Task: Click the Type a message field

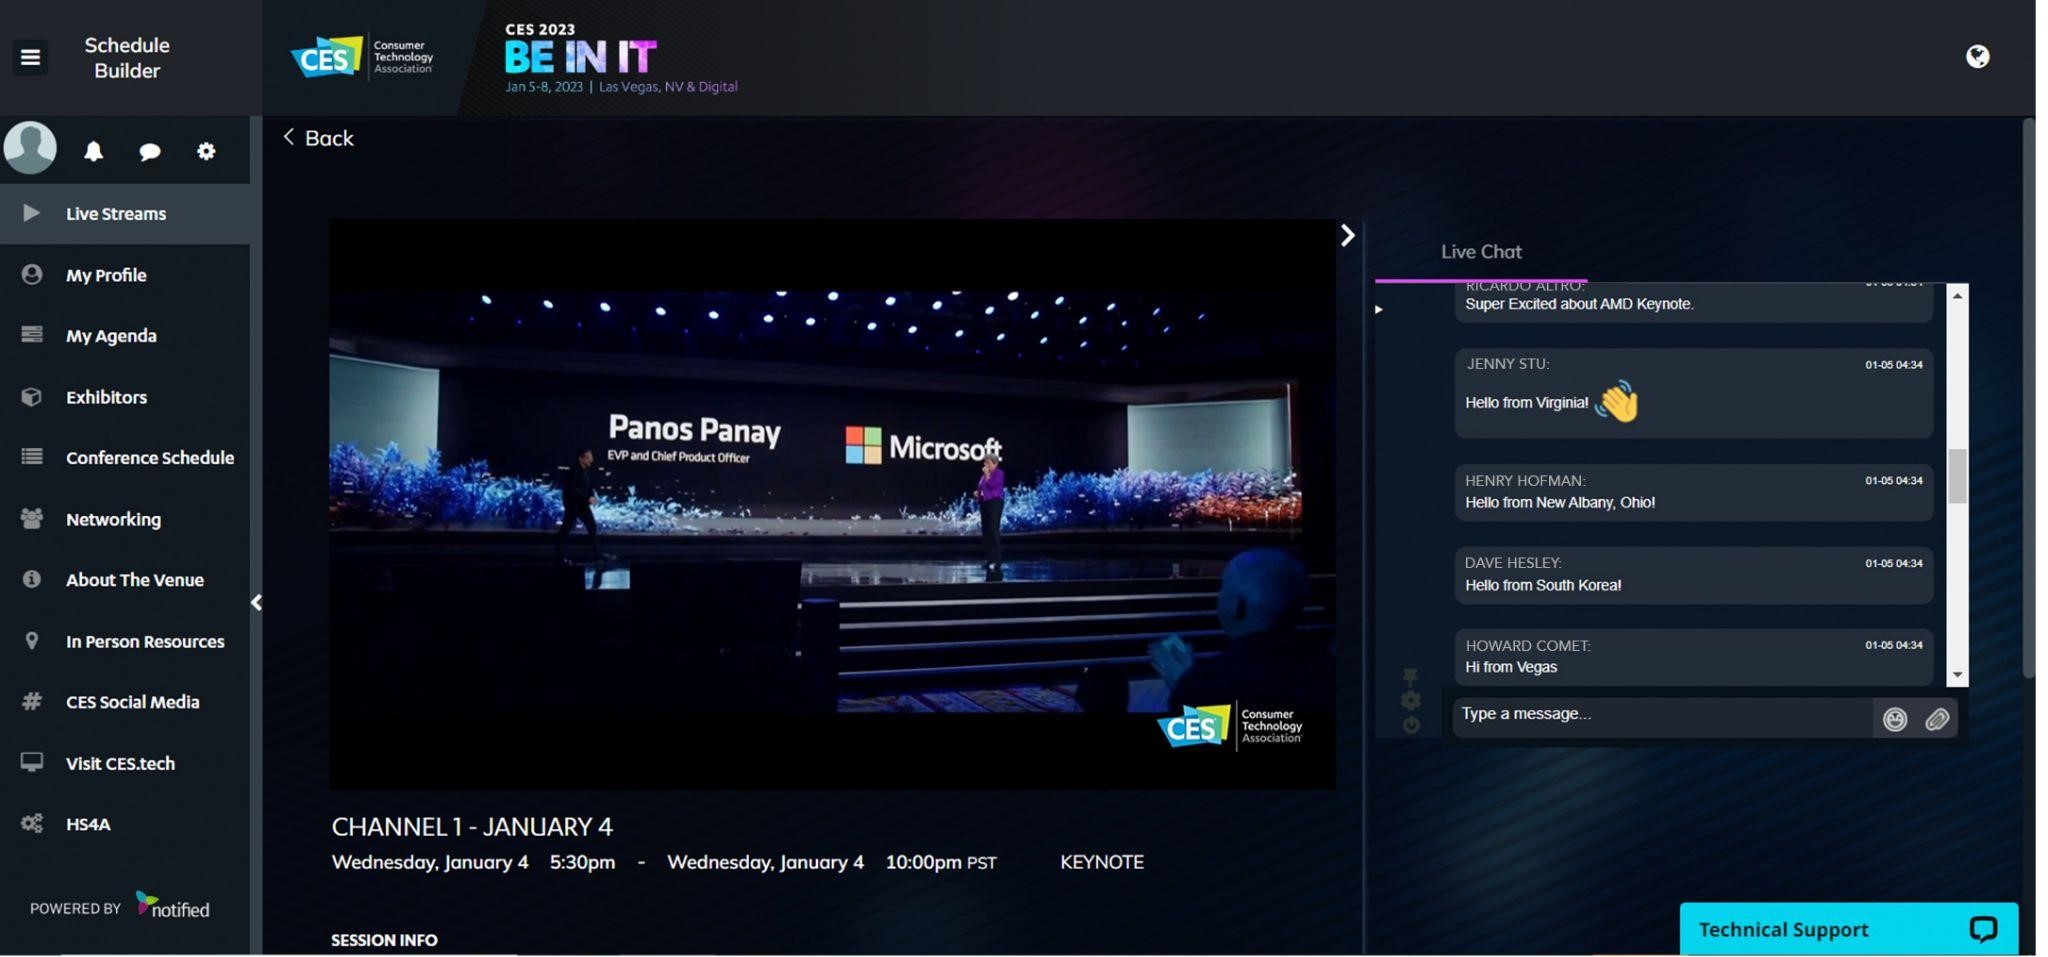Action: tap(1660, 715)
